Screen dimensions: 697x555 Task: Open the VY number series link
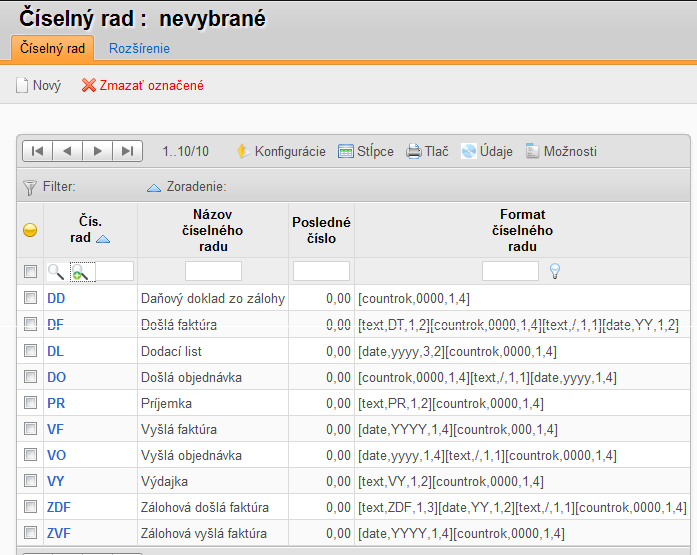[56, 481]
